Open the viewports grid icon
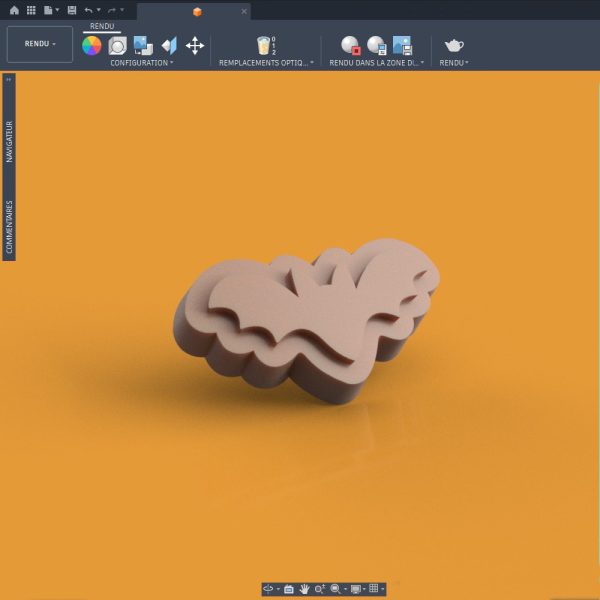The width and height of the screenshot is (600, 600). (x=374, y=589)
